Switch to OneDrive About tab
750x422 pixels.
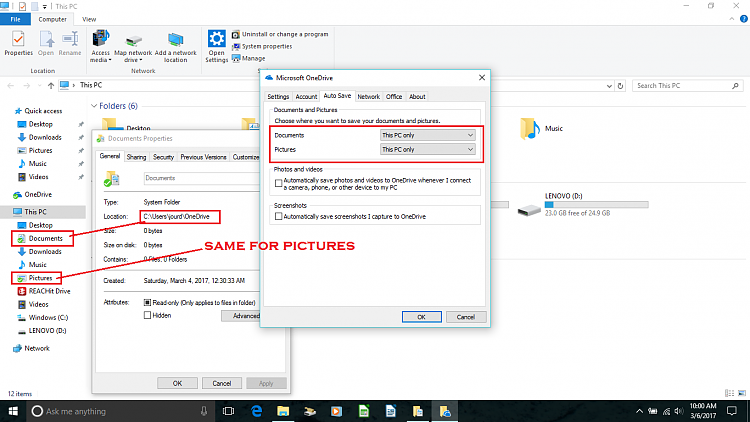point(417,97)
